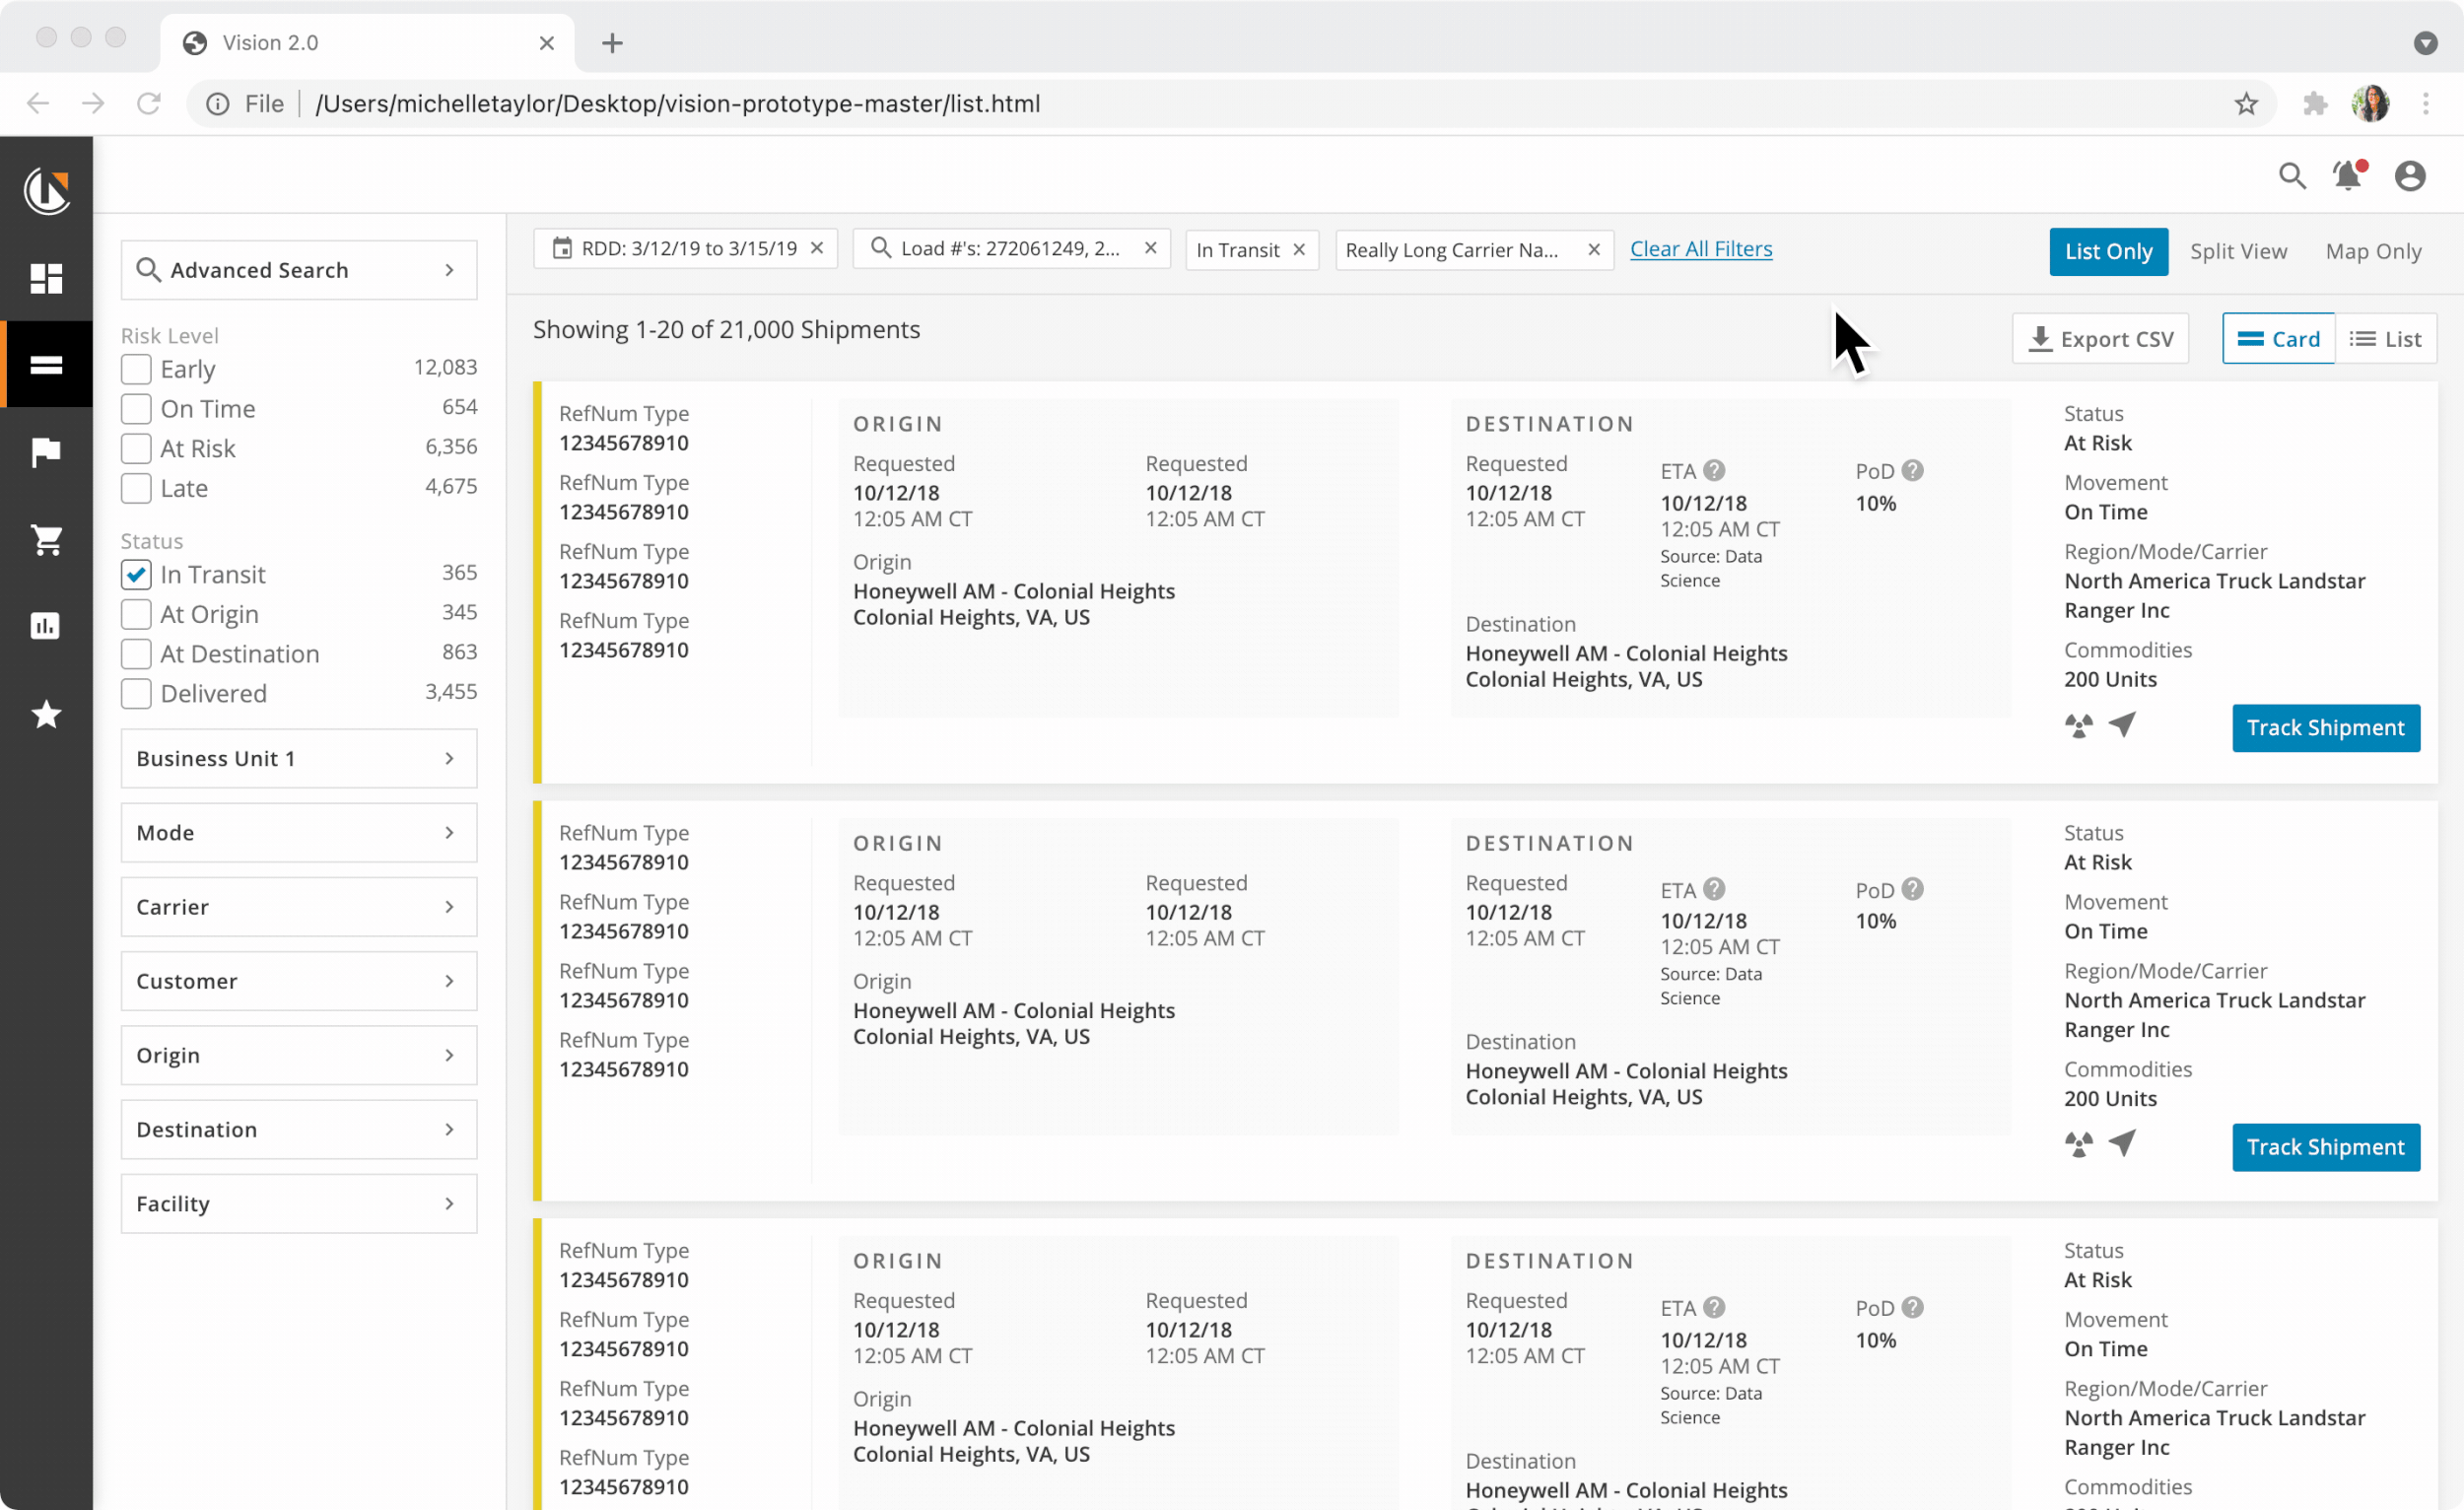Click the ETA help icon in first card

coord(1714,470)
